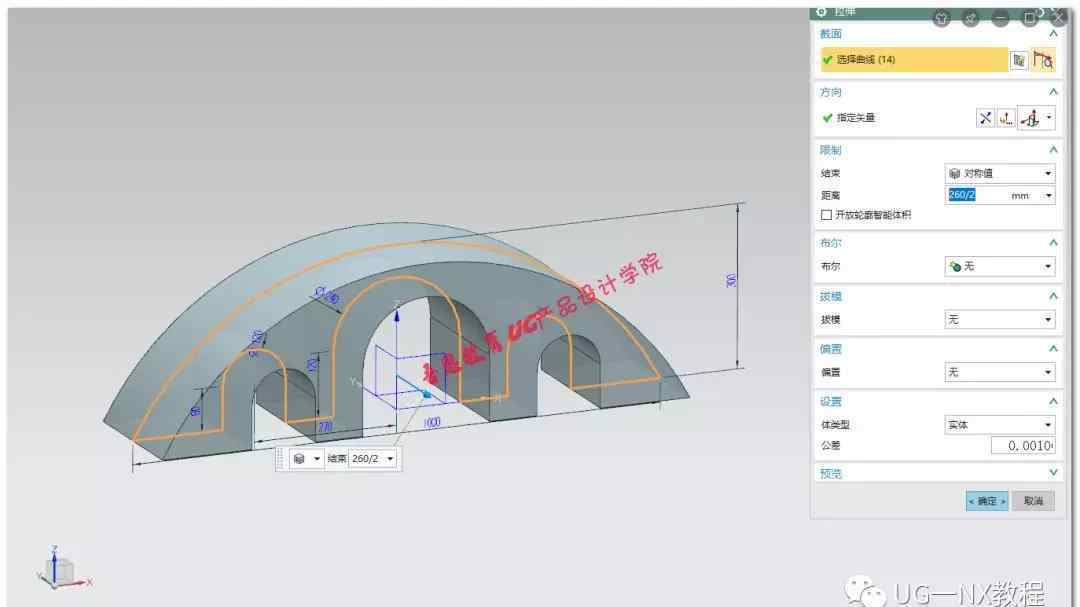
Task: Collapse the 限制 section
Action: coord(1052,150)
